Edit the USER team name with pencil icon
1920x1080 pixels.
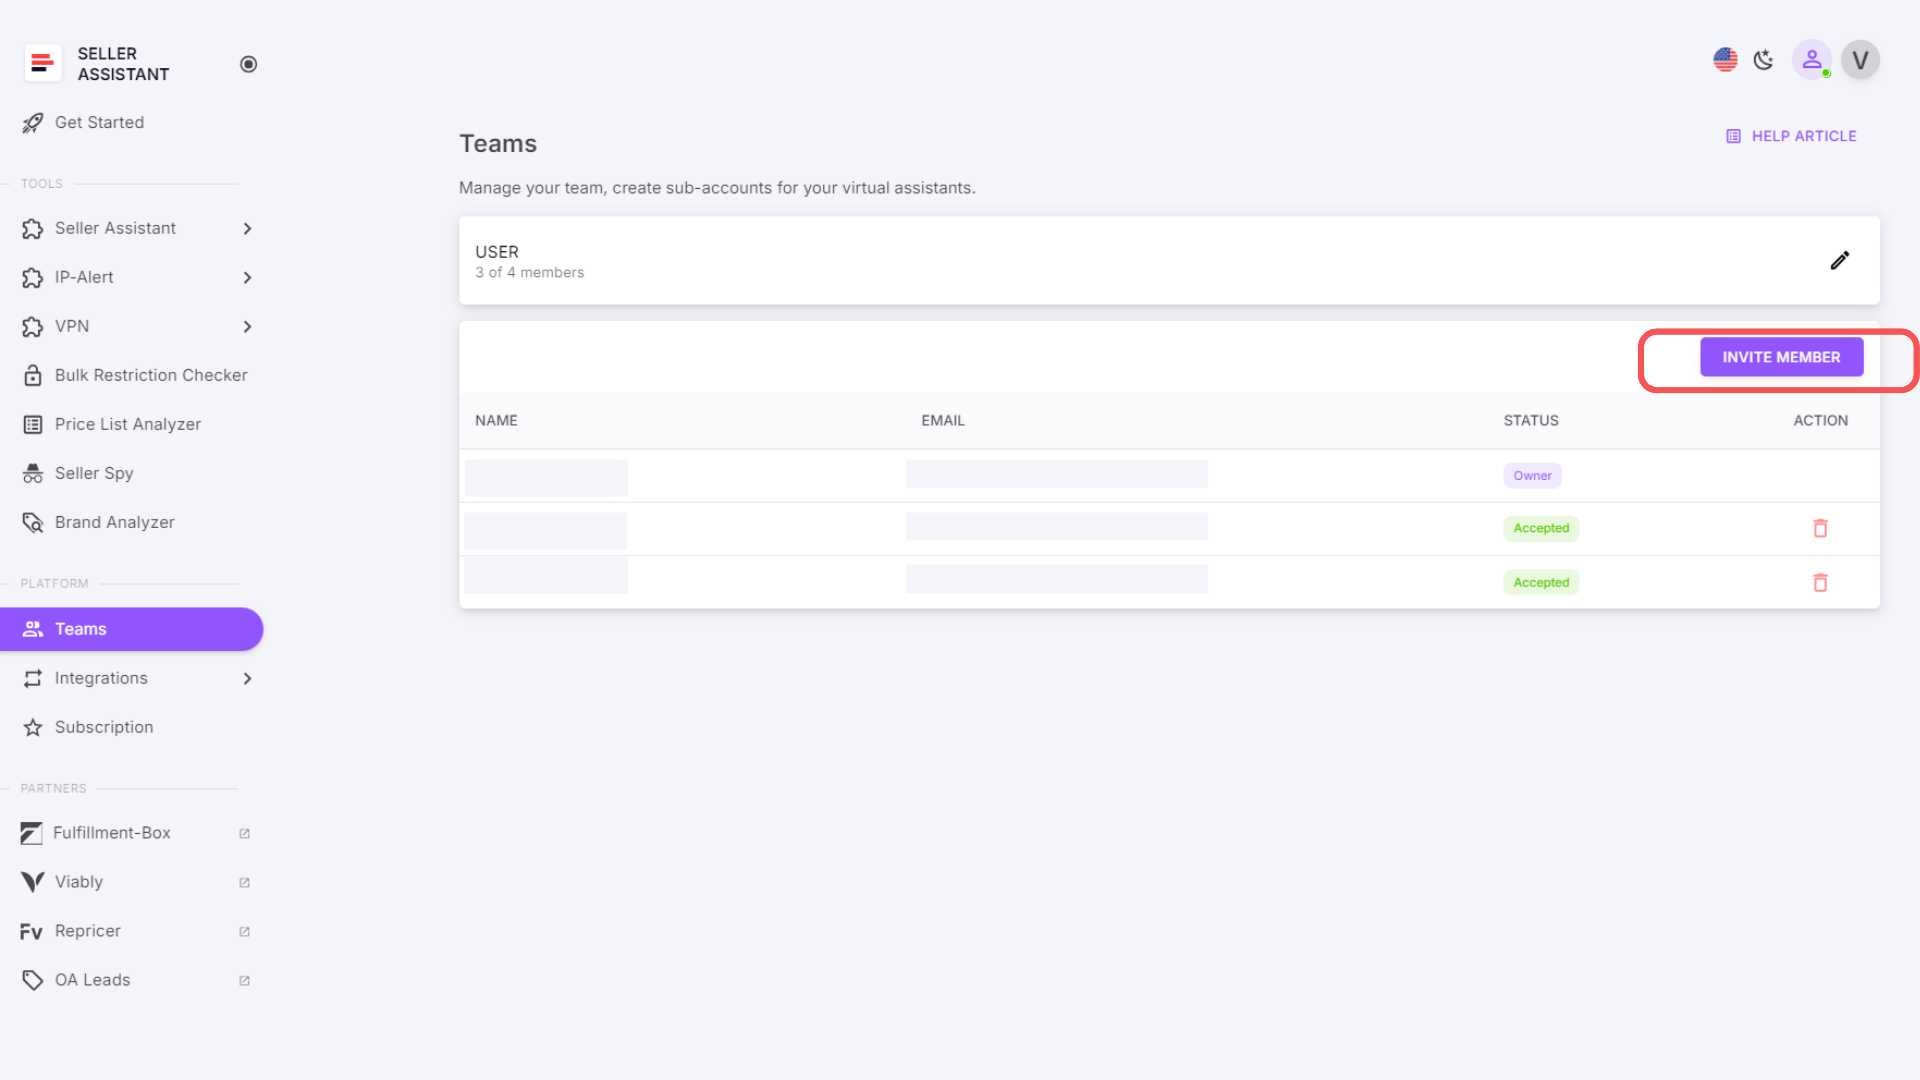point(1840,260)
